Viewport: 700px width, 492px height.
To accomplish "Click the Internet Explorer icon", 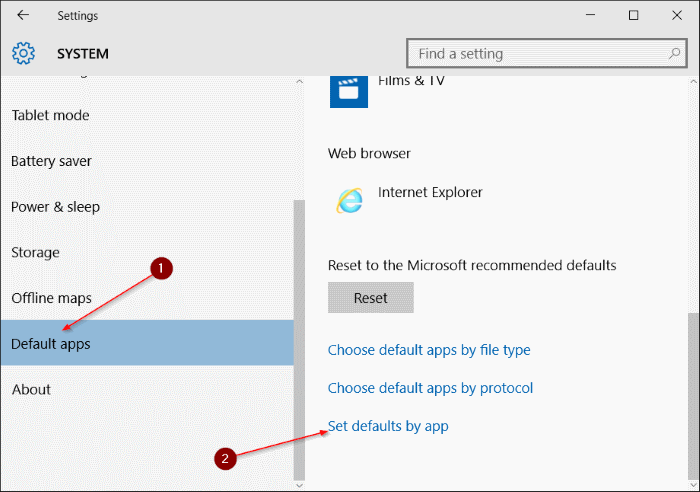I will tap(350, 201).
